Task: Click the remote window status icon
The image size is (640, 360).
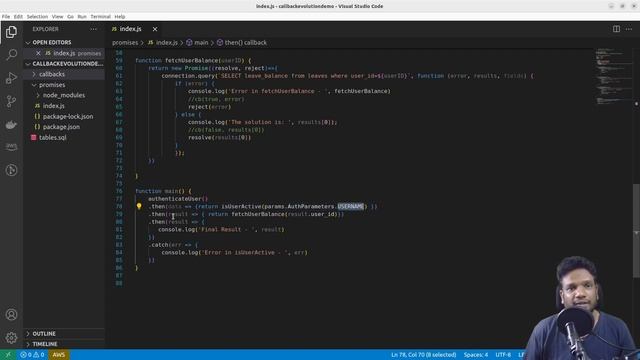Action: pos(8,355)
